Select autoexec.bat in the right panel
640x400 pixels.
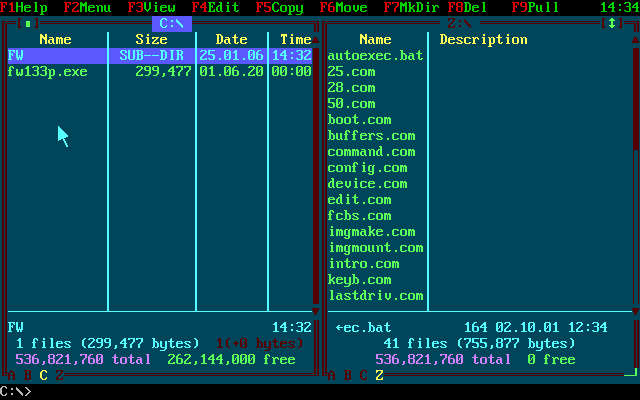tap(375, 55)
